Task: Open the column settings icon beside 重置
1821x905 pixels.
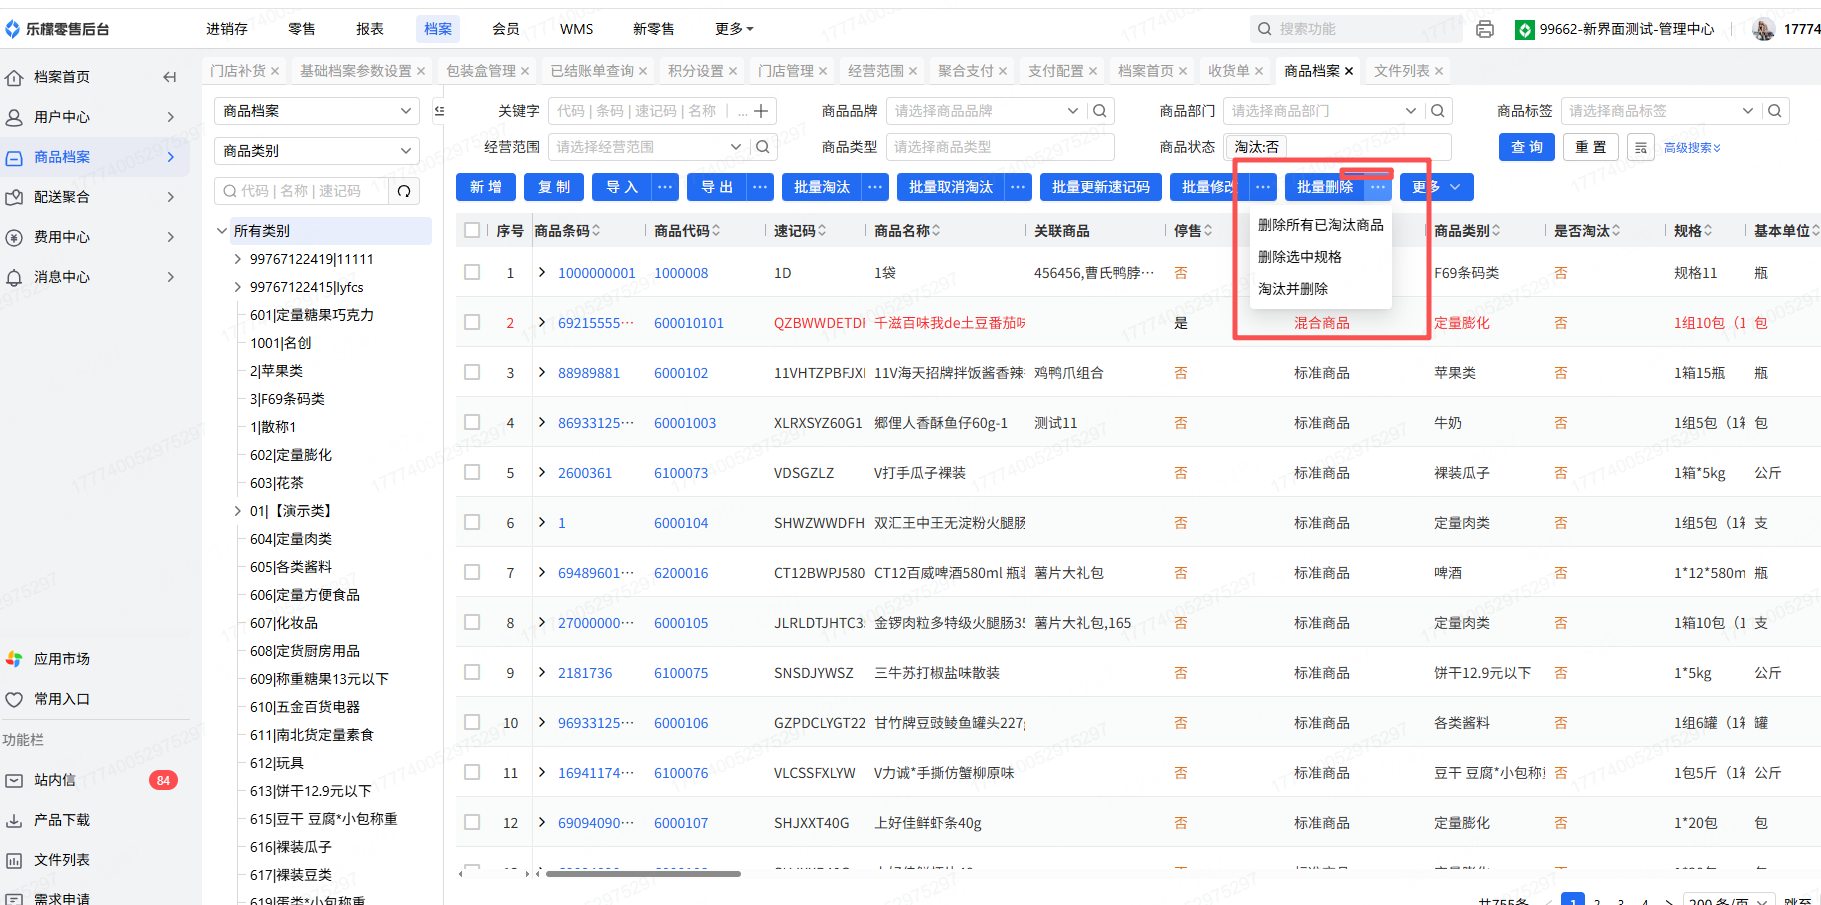Action: (x=1641, y=147)
